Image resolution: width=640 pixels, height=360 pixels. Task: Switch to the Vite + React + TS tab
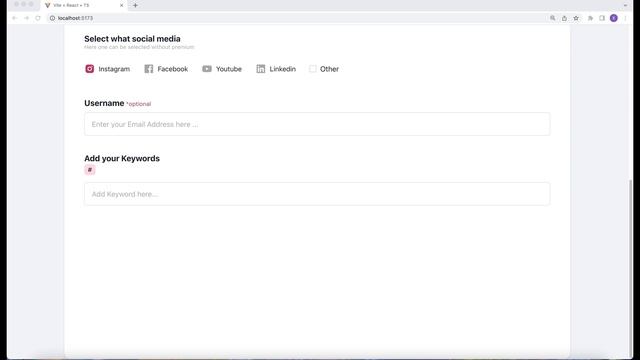pos(84,5)
